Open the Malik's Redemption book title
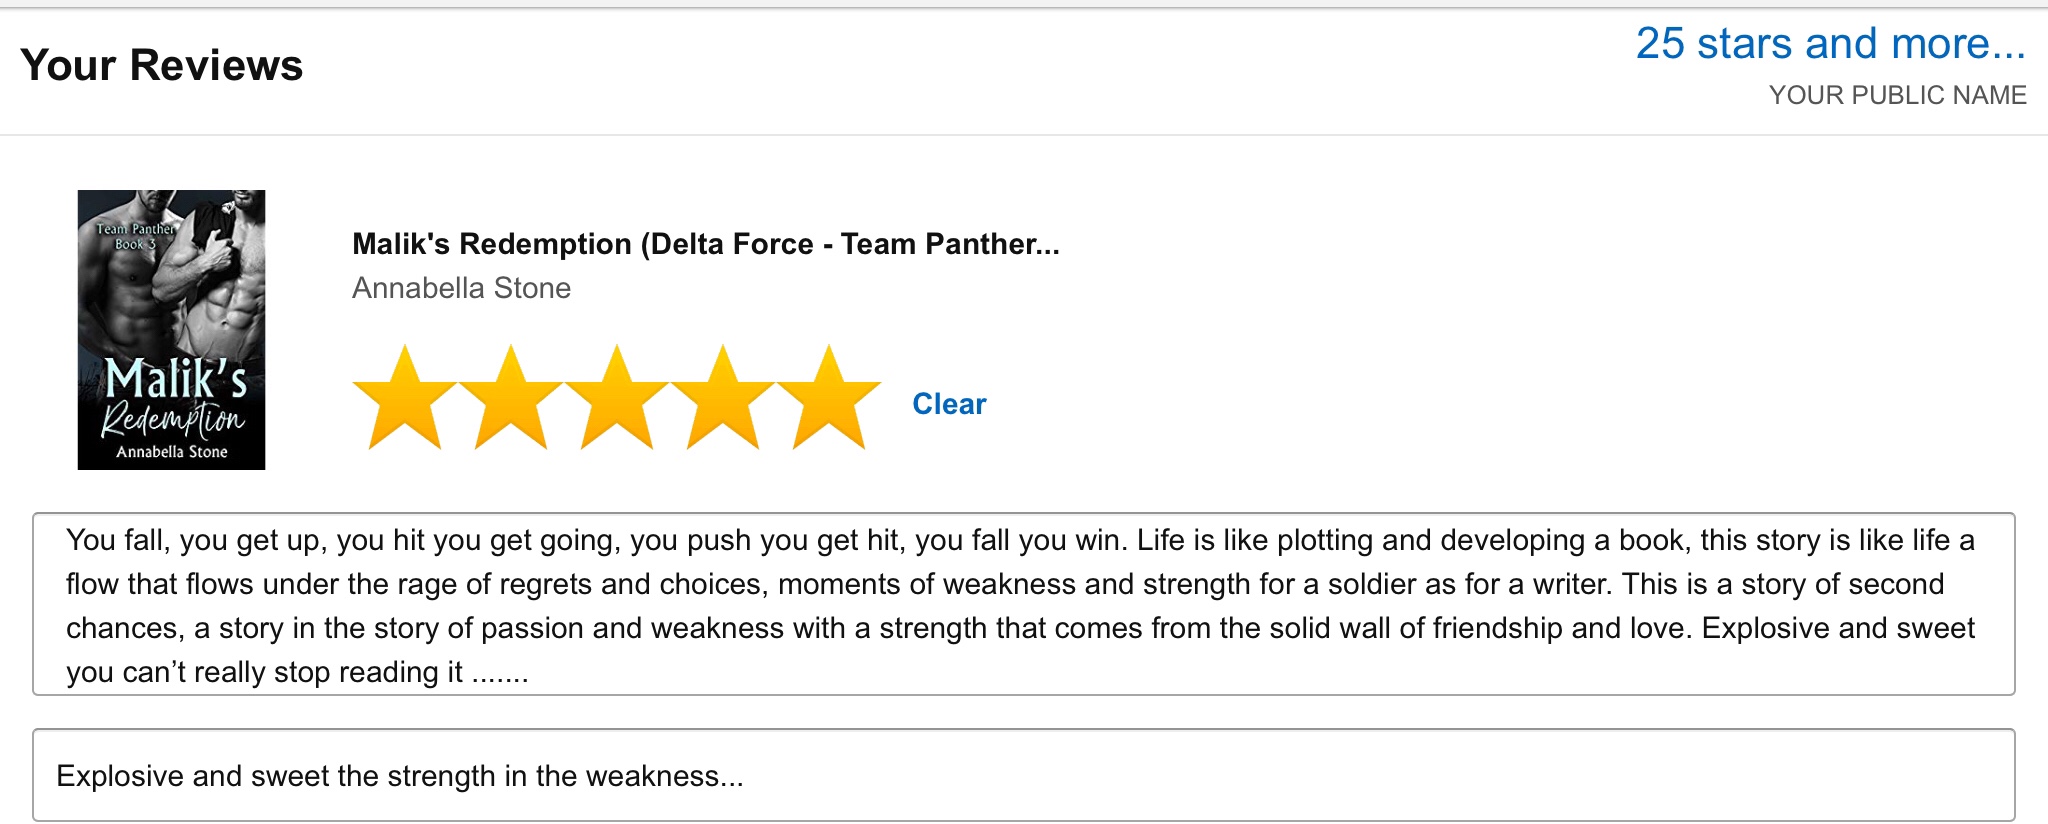The height and width of the screenshot is (824, 2048). coord(705,244)
